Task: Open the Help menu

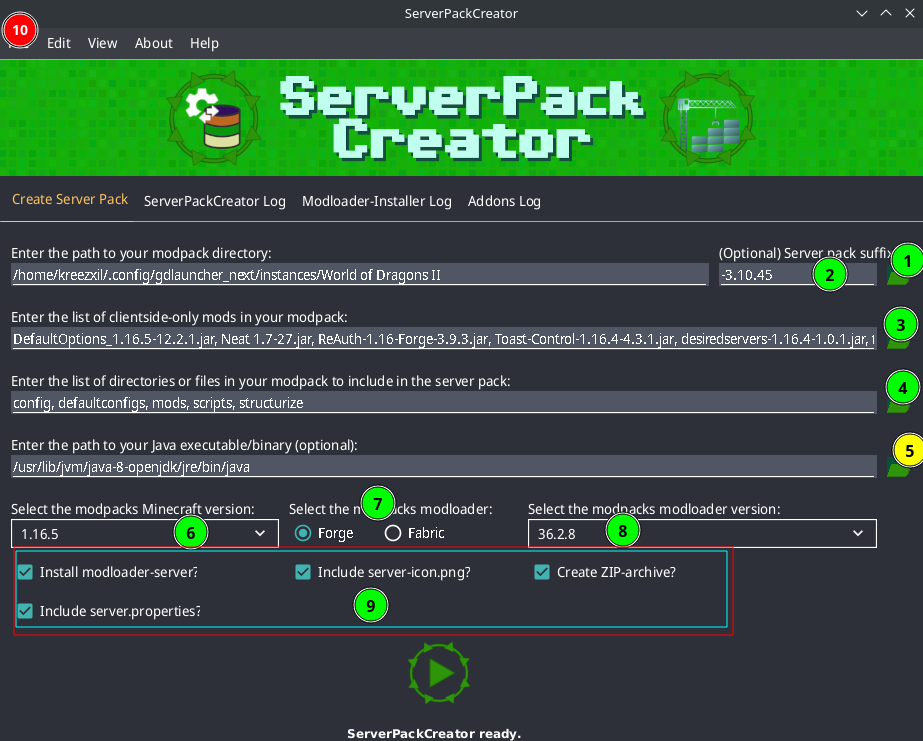Action: coord(204,43)
